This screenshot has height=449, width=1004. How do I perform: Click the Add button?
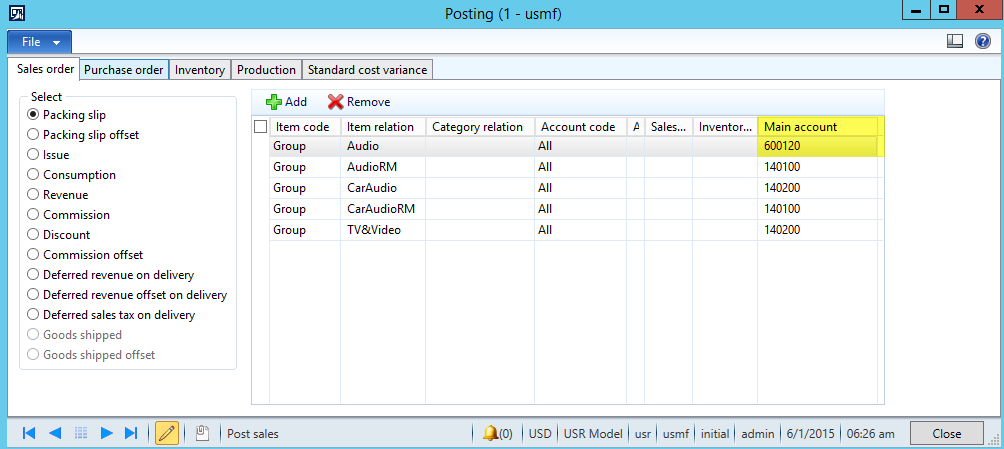coord(286,102)
